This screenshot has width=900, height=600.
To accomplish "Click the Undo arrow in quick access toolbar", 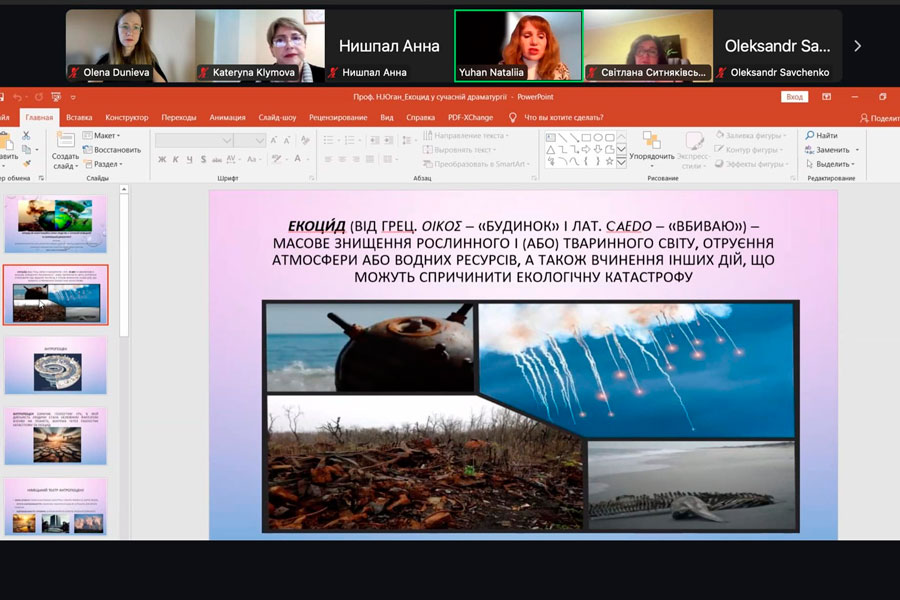I will pyautogui.click(x=18, y=97).
